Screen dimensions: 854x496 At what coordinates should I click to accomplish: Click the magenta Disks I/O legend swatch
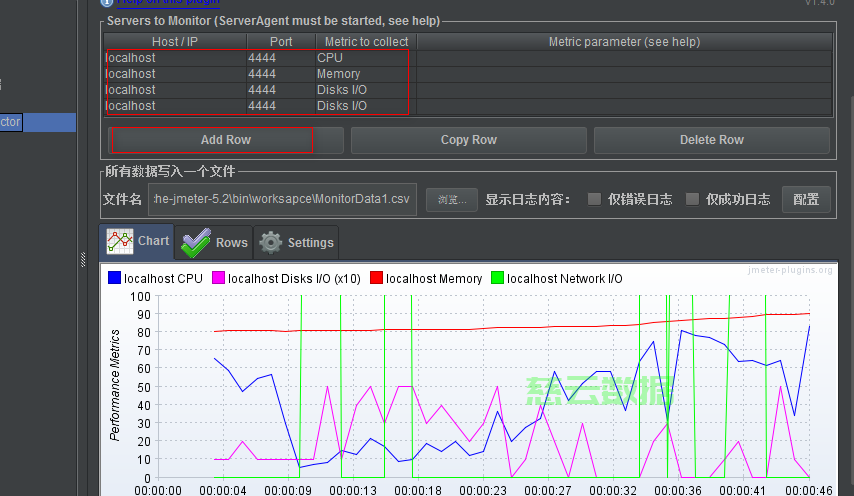[217, 279]
